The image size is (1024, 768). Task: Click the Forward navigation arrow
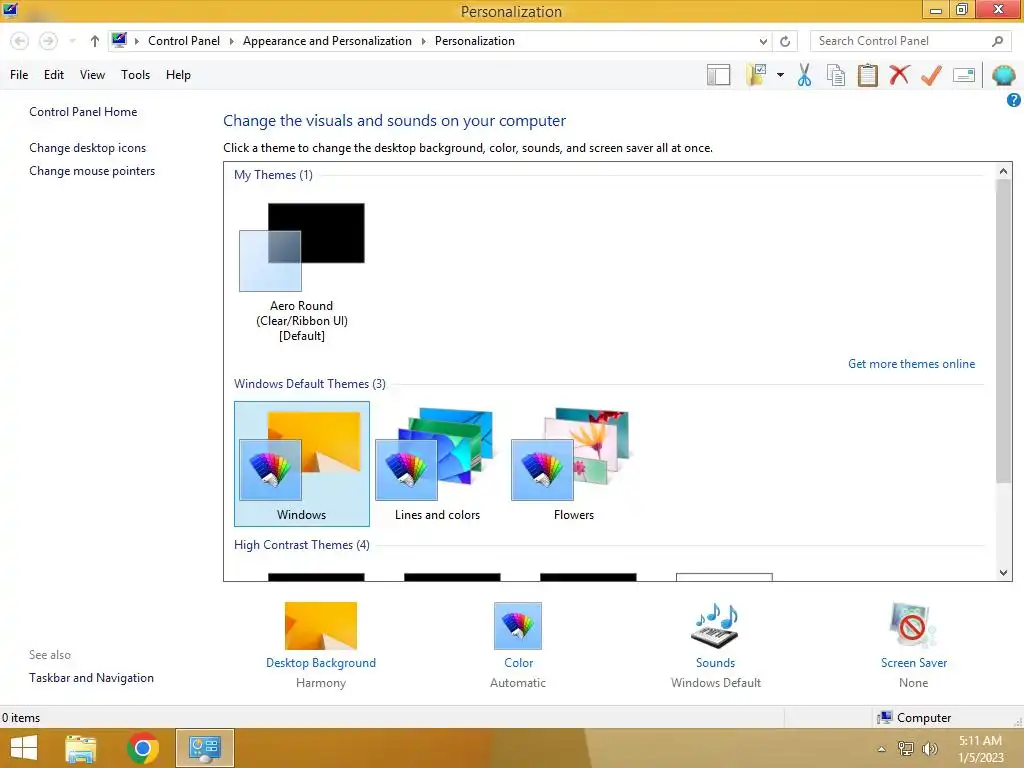pos(48,41)
